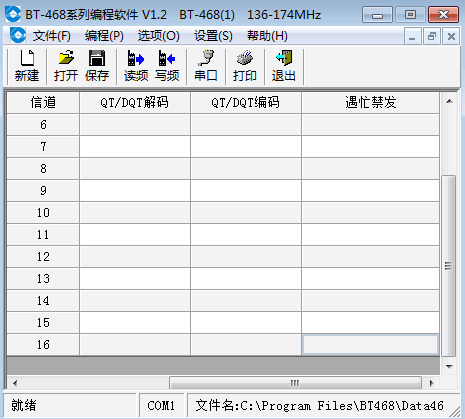
Task: Select channel row 12 header
Action: coord(43,257)
